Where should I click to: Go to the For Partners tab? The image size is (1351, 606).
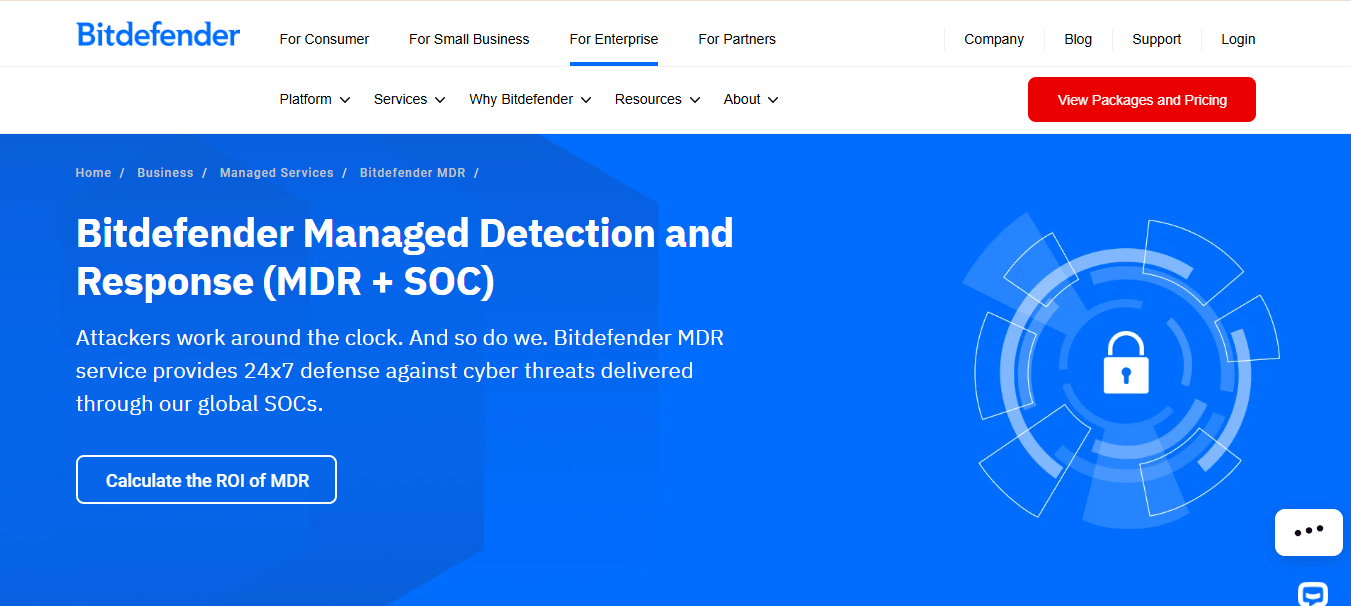(x=737, y=39)
